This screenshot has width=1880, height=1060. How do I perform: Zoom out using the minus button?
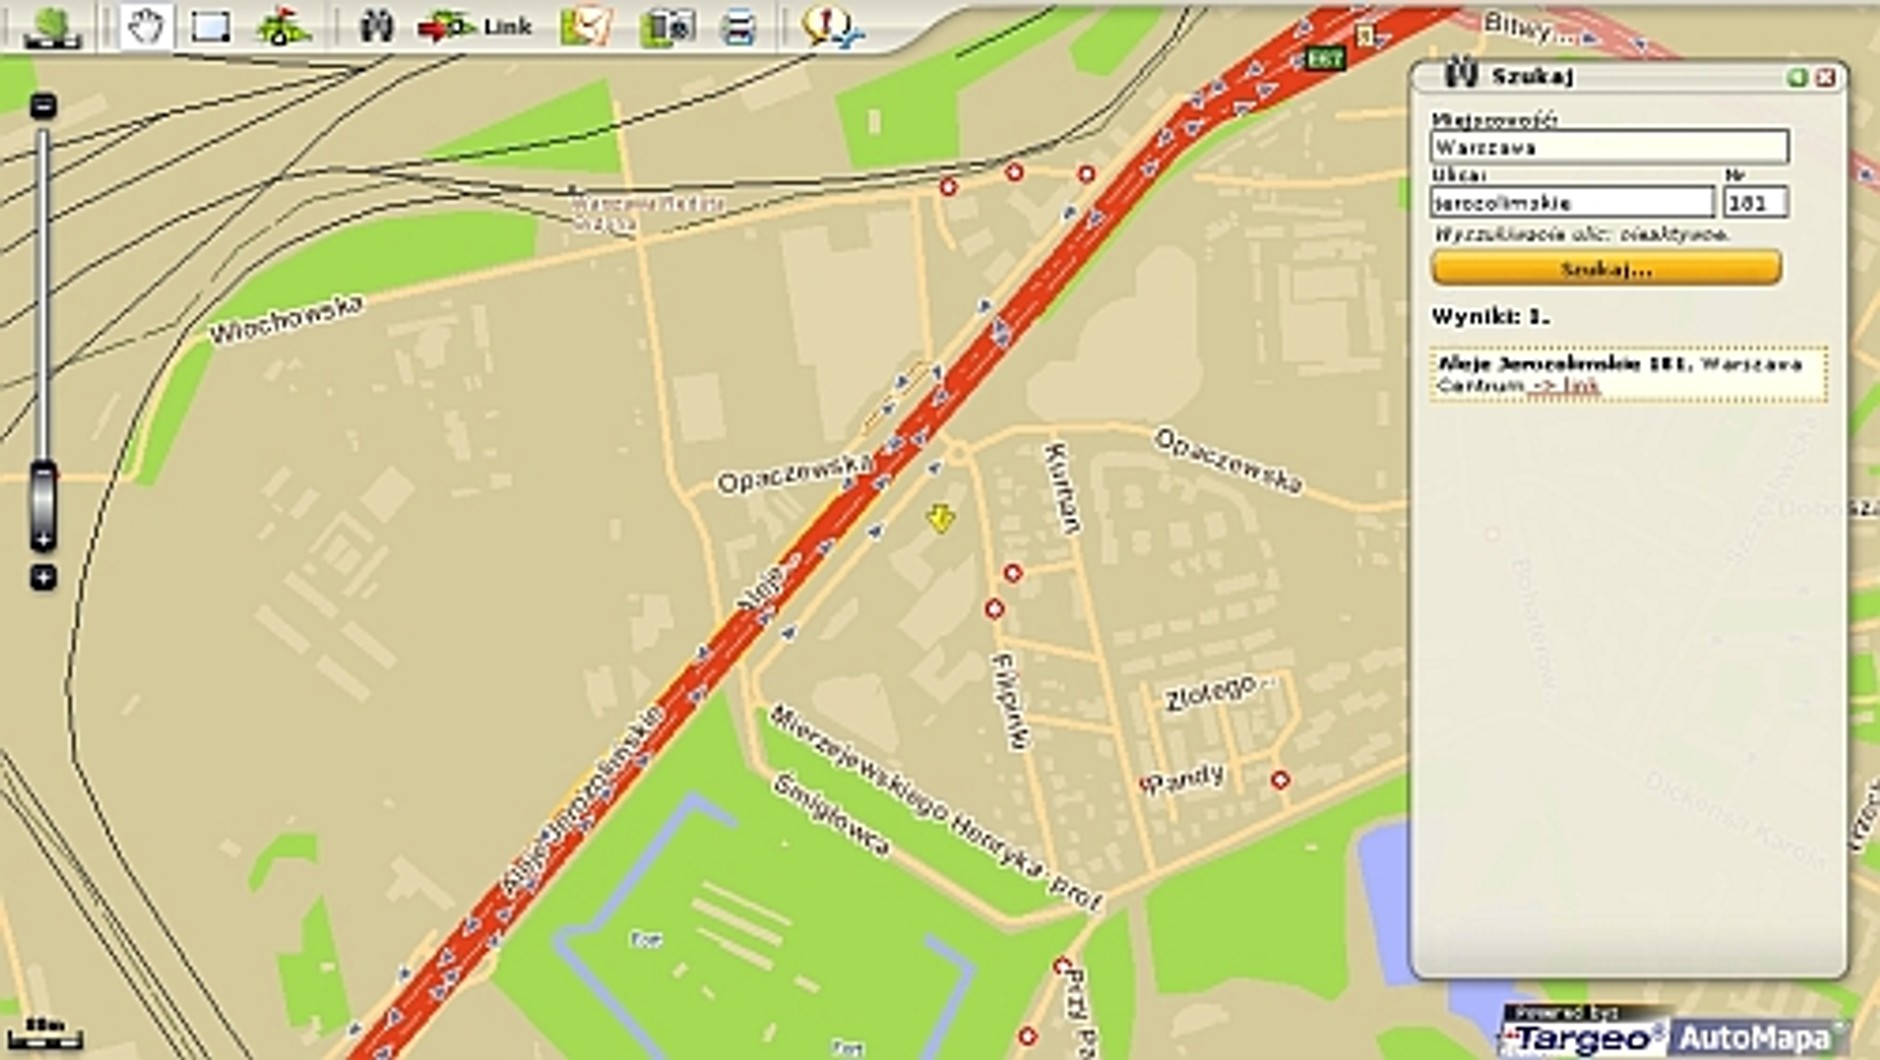(43, 106)
